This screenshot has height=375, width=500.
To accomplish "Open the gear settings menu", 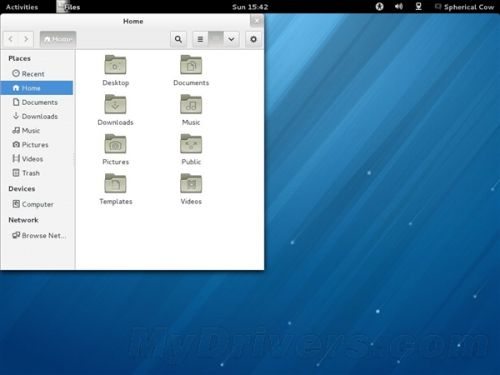I will pos(254,39).
